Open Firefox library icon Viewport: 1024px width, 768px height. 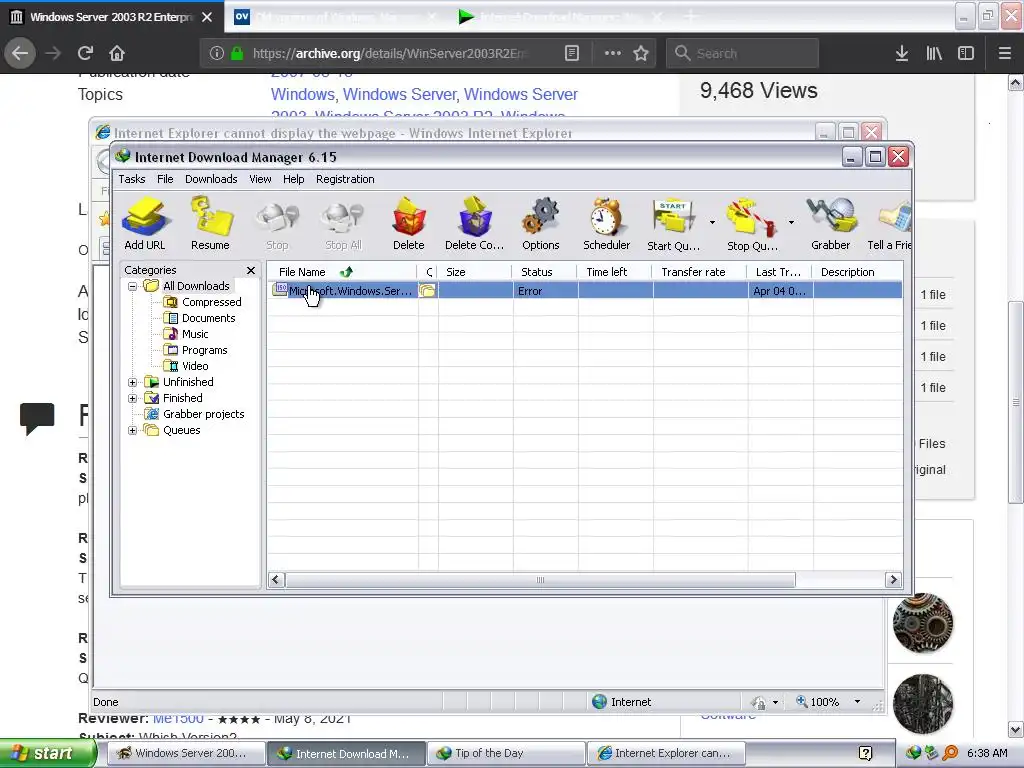pos(934,53)
